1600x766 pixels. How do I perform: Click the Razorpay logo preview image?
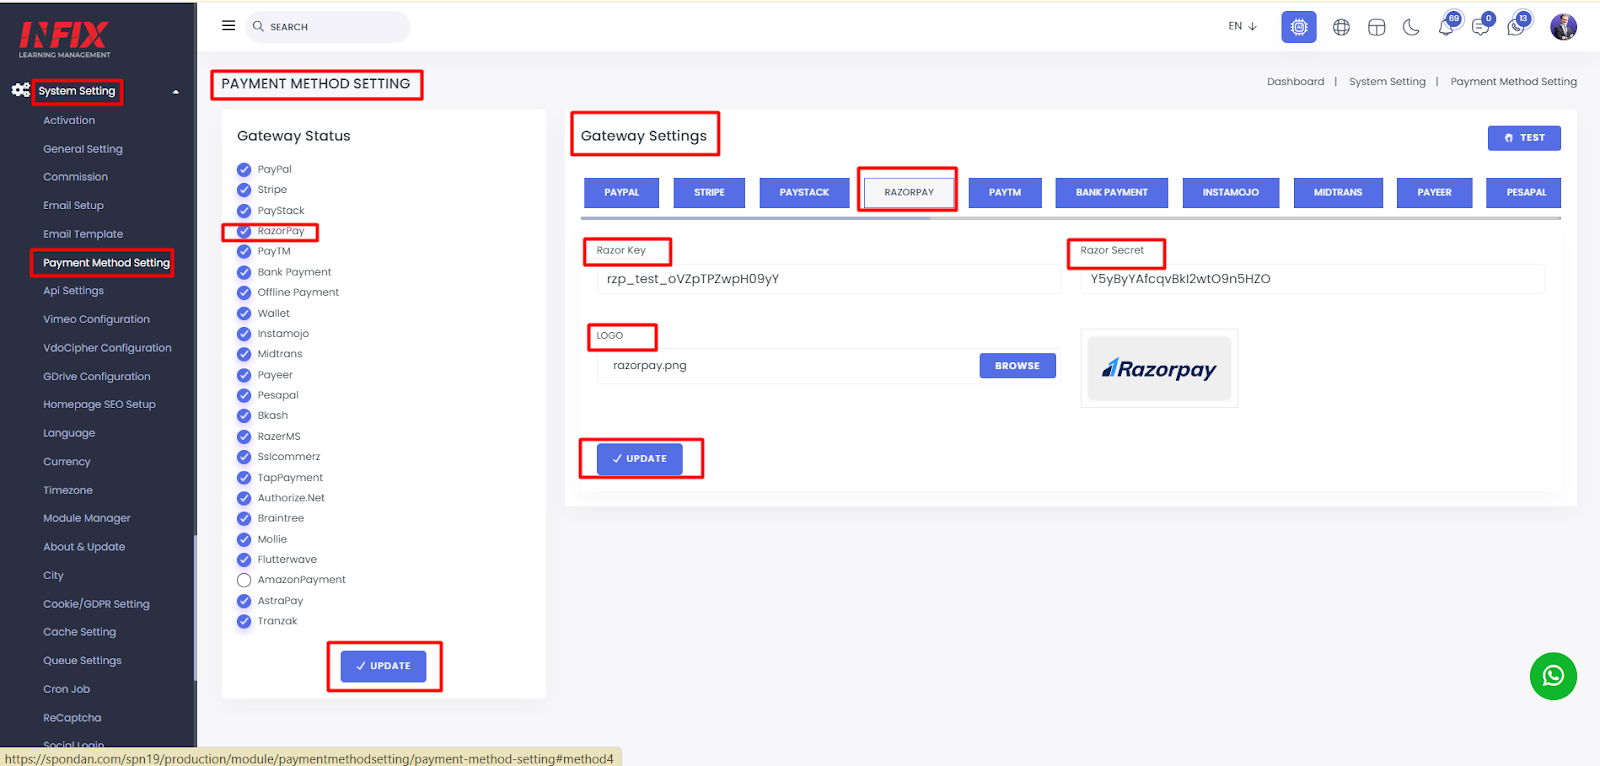coord(1159,369)
